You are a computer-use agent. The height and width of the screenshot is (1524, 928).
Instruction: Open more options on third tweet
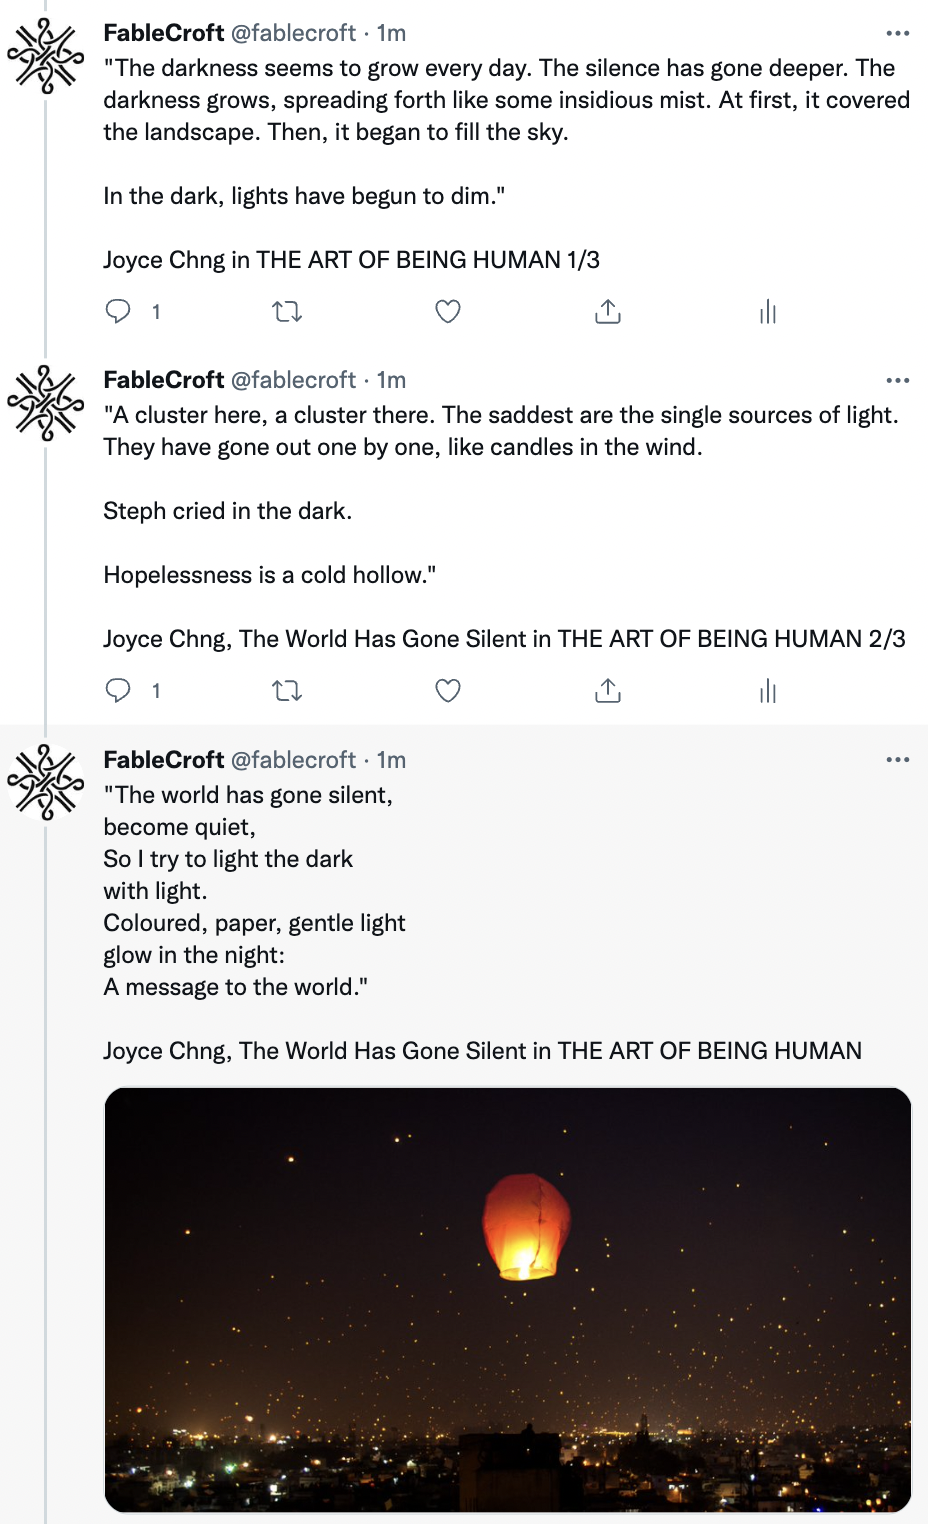(x=898, y=760)
